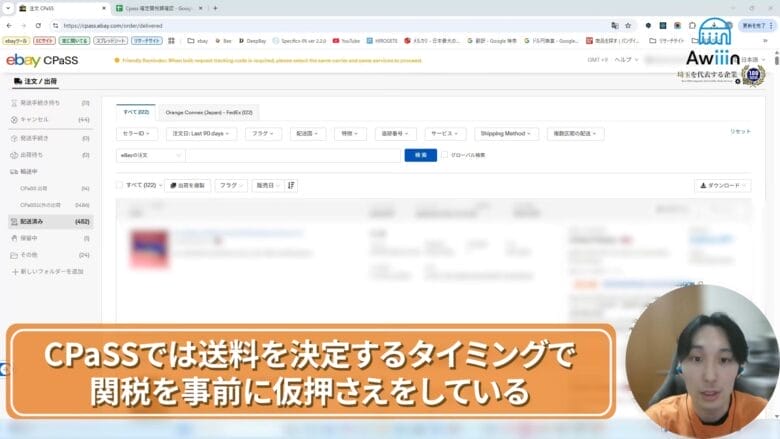Open the translate page icon in address bar

click(615, 26)
